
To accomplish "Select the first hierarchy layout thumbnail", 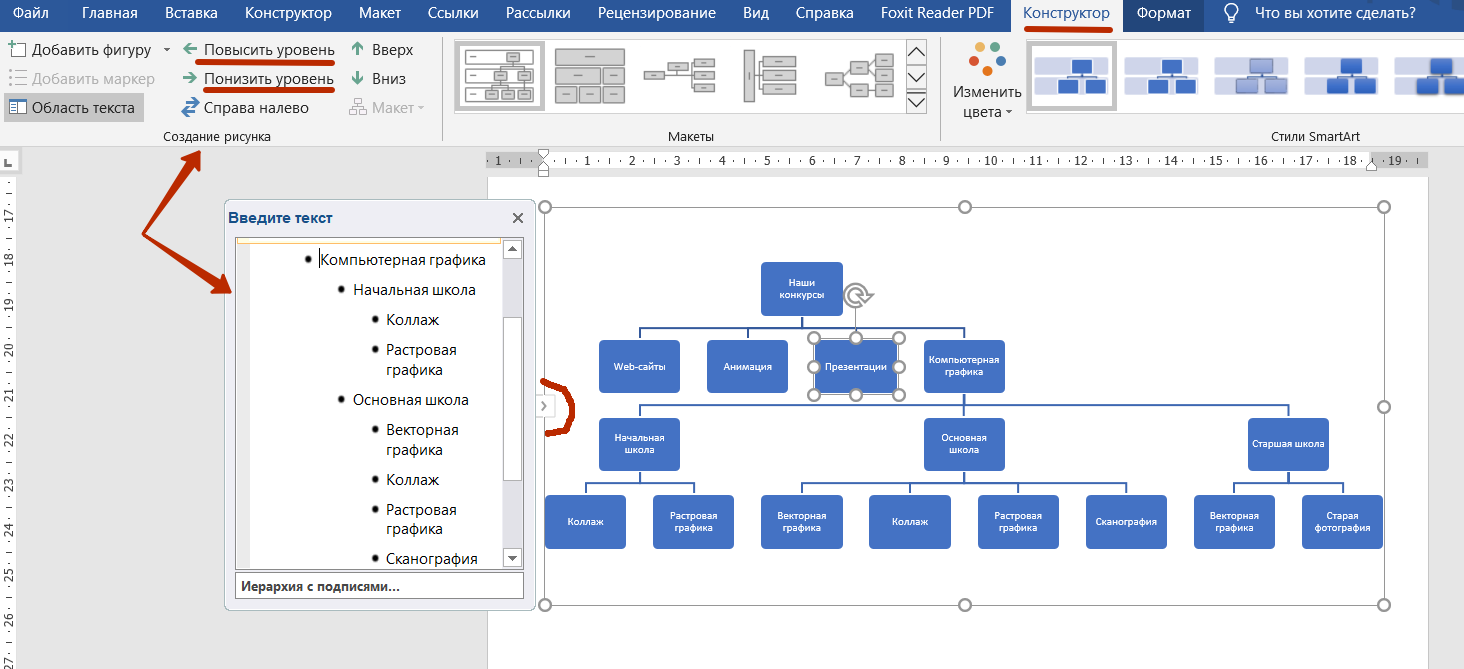I will tap(499, 75).
